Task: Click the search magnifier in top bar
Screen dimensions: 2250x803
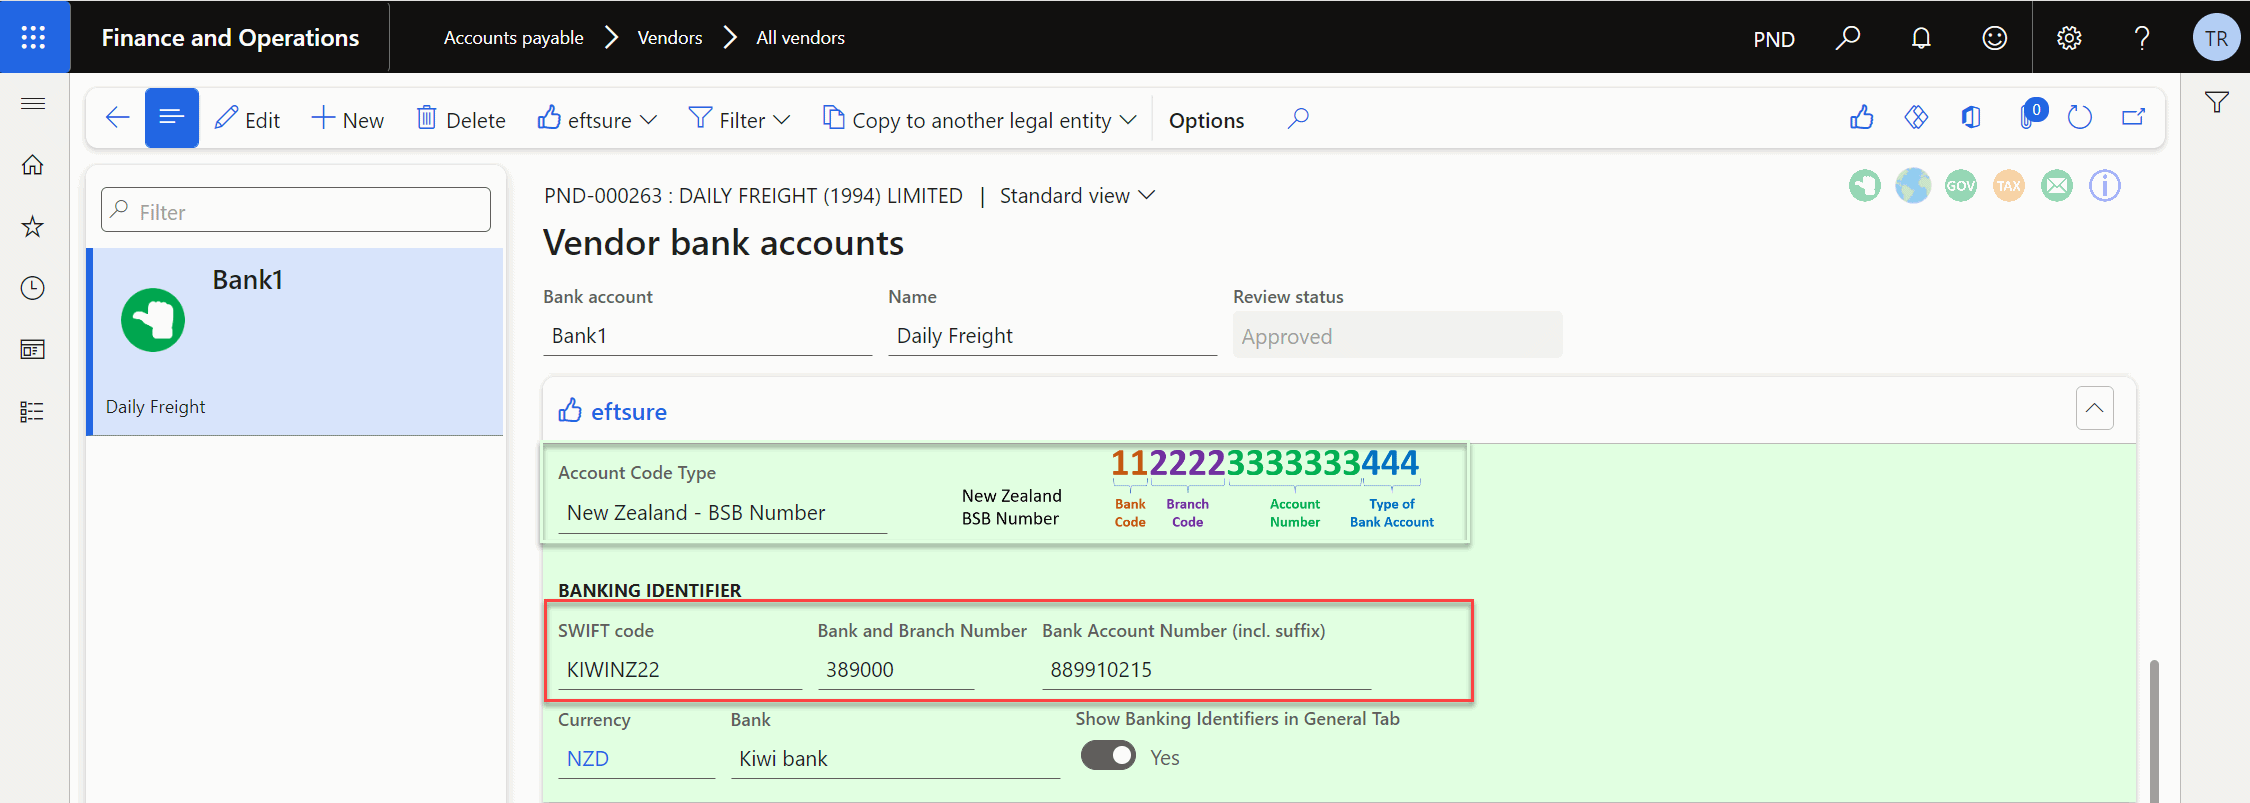Action: (1847, 38)
